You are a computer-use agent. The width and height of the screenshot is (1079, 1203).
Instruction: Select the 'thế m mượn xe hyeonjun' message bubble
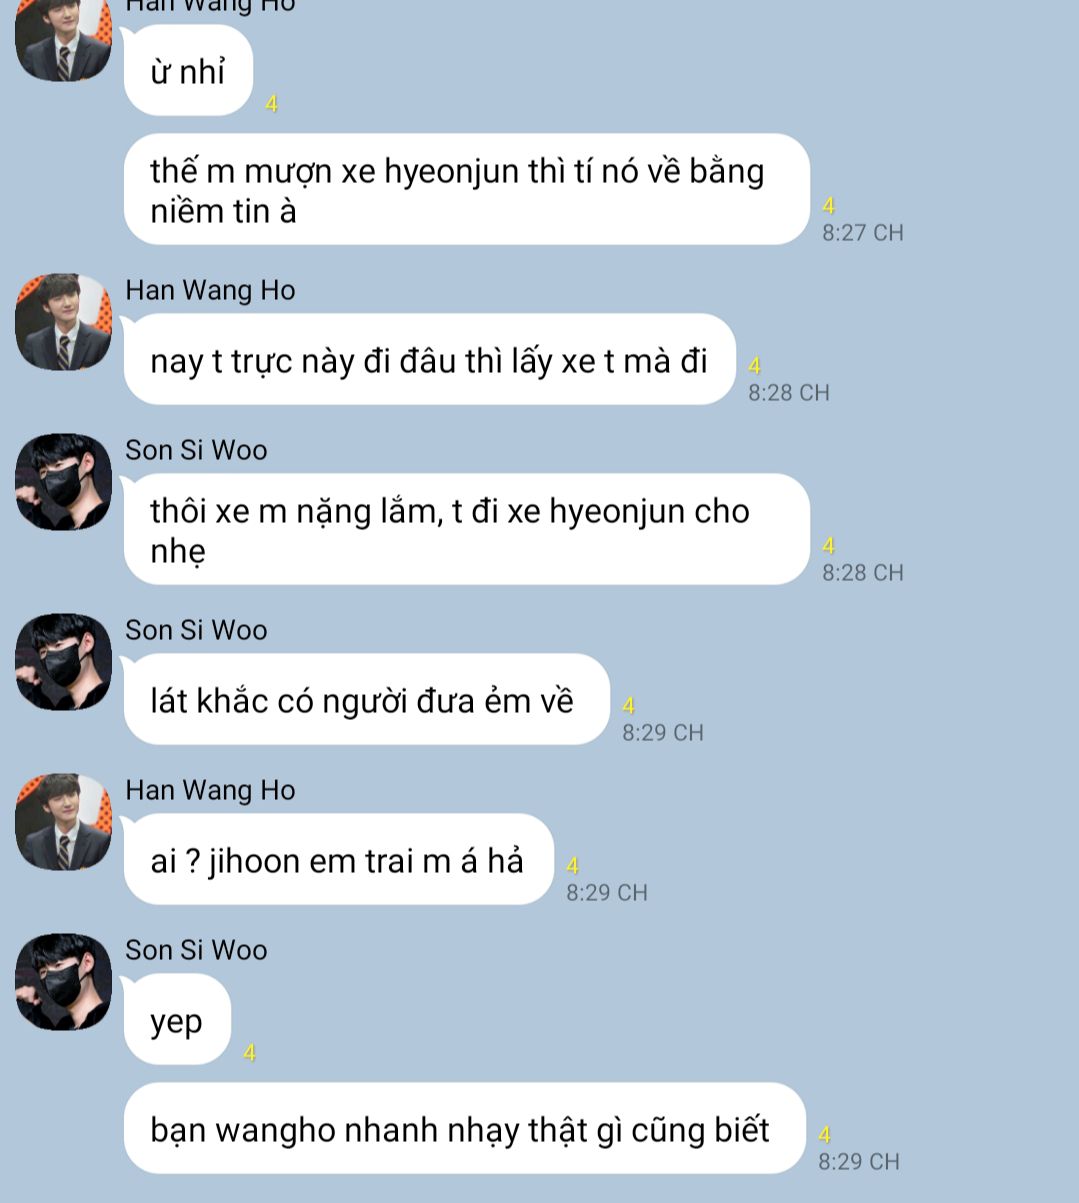click(466, 189)
